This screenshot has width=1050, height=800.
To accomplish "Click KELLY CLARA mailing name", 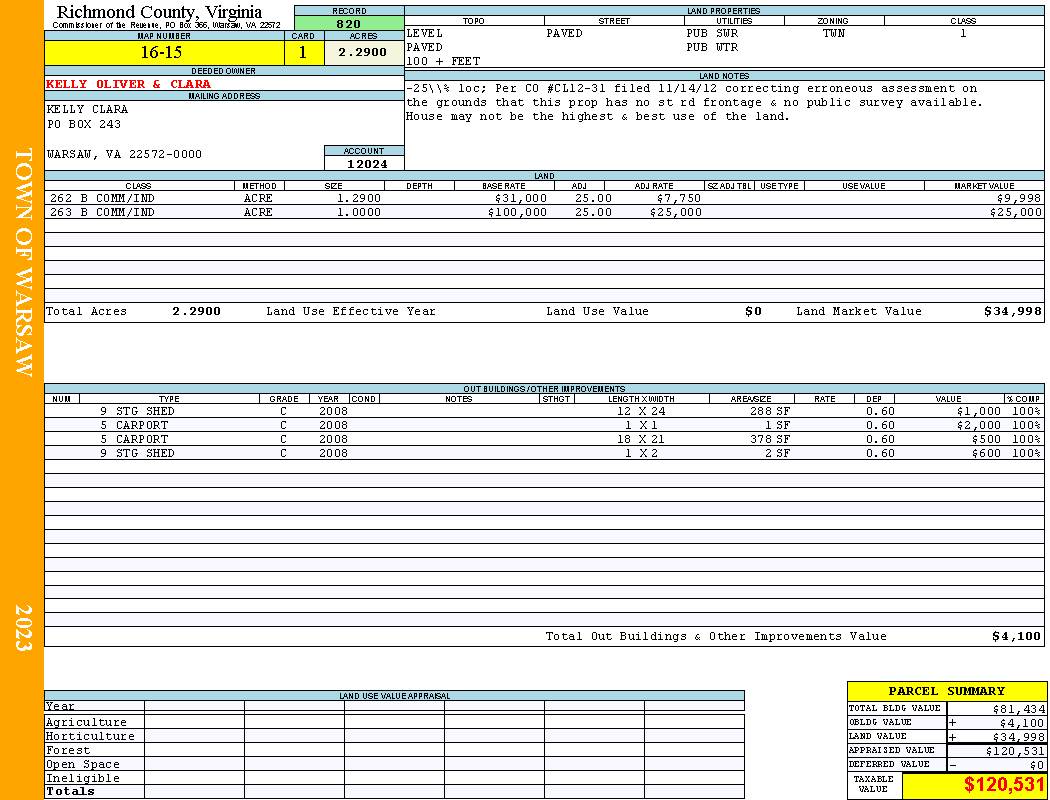I will pyautogui.click(x=87, y=109).
